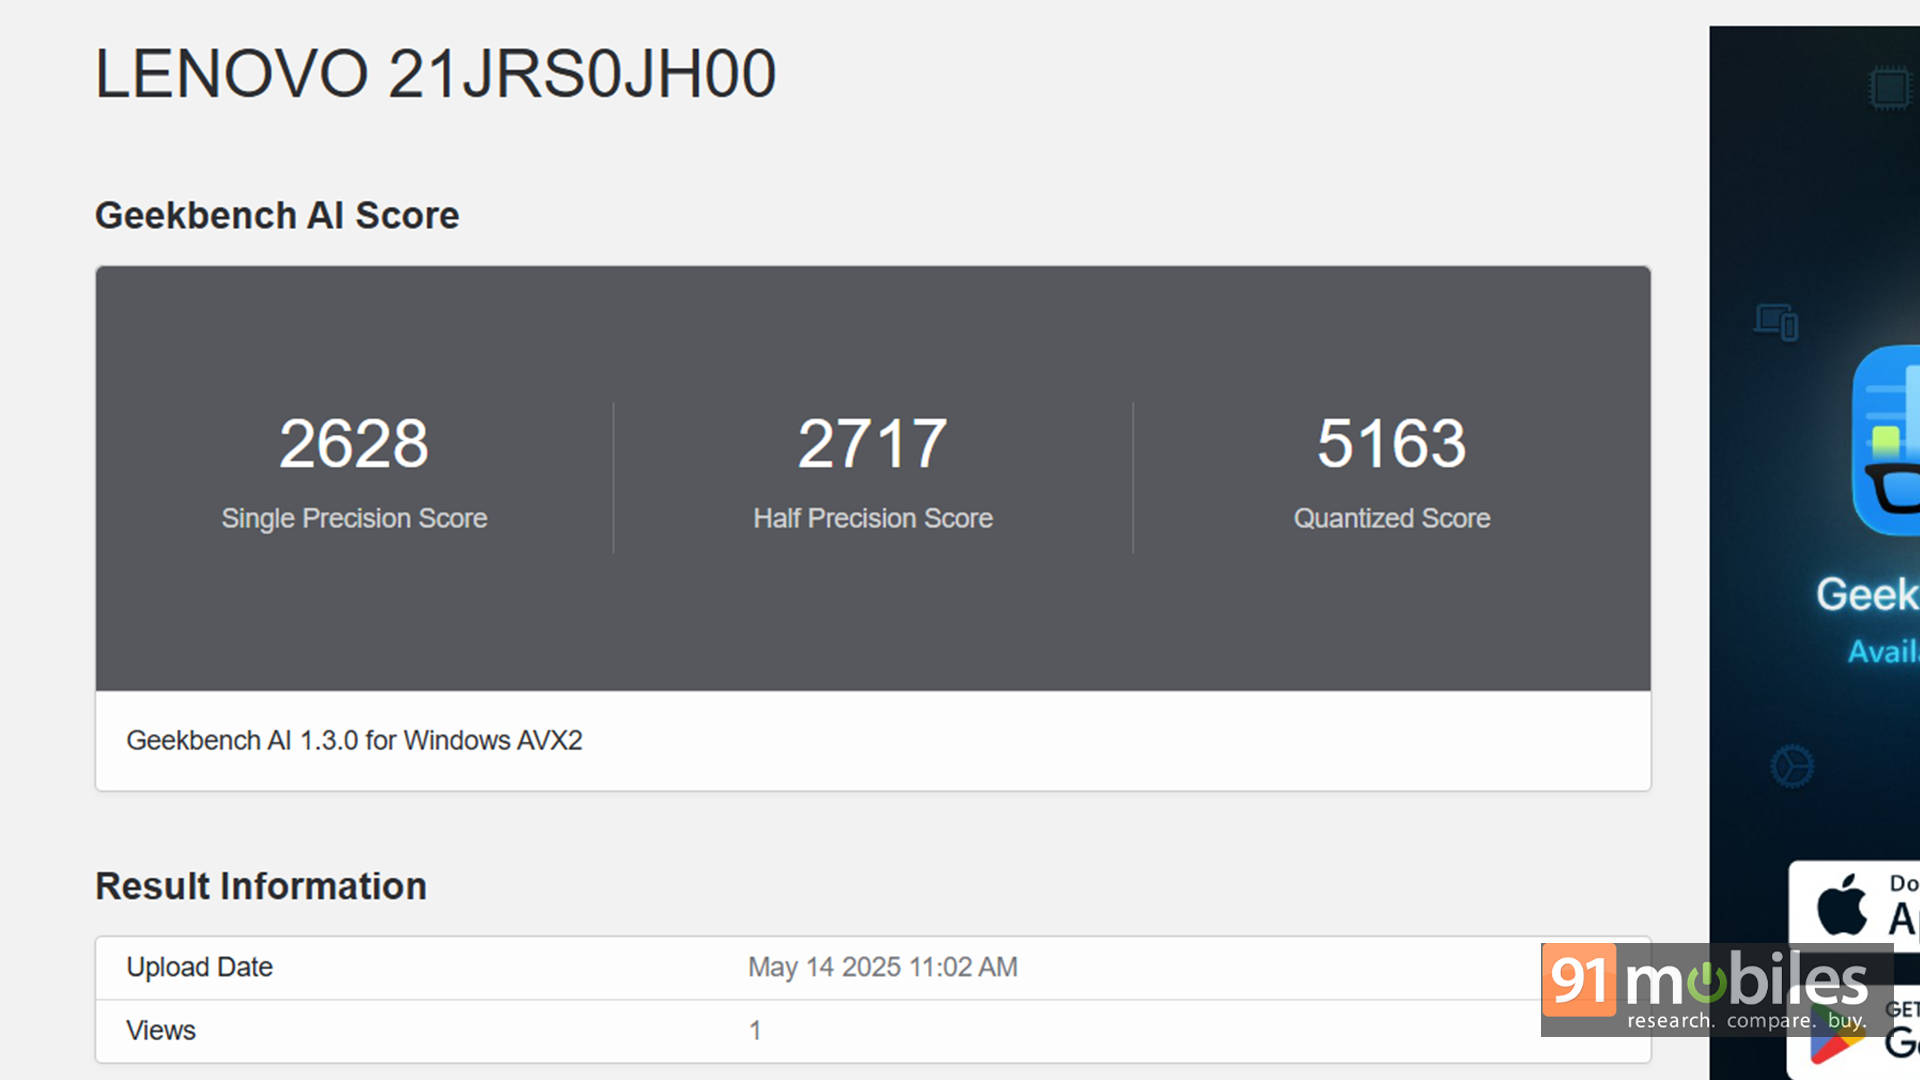Click the Geek text in the sidebar ad
Screen dimensions: 1920x1080
click(1867, 594)
